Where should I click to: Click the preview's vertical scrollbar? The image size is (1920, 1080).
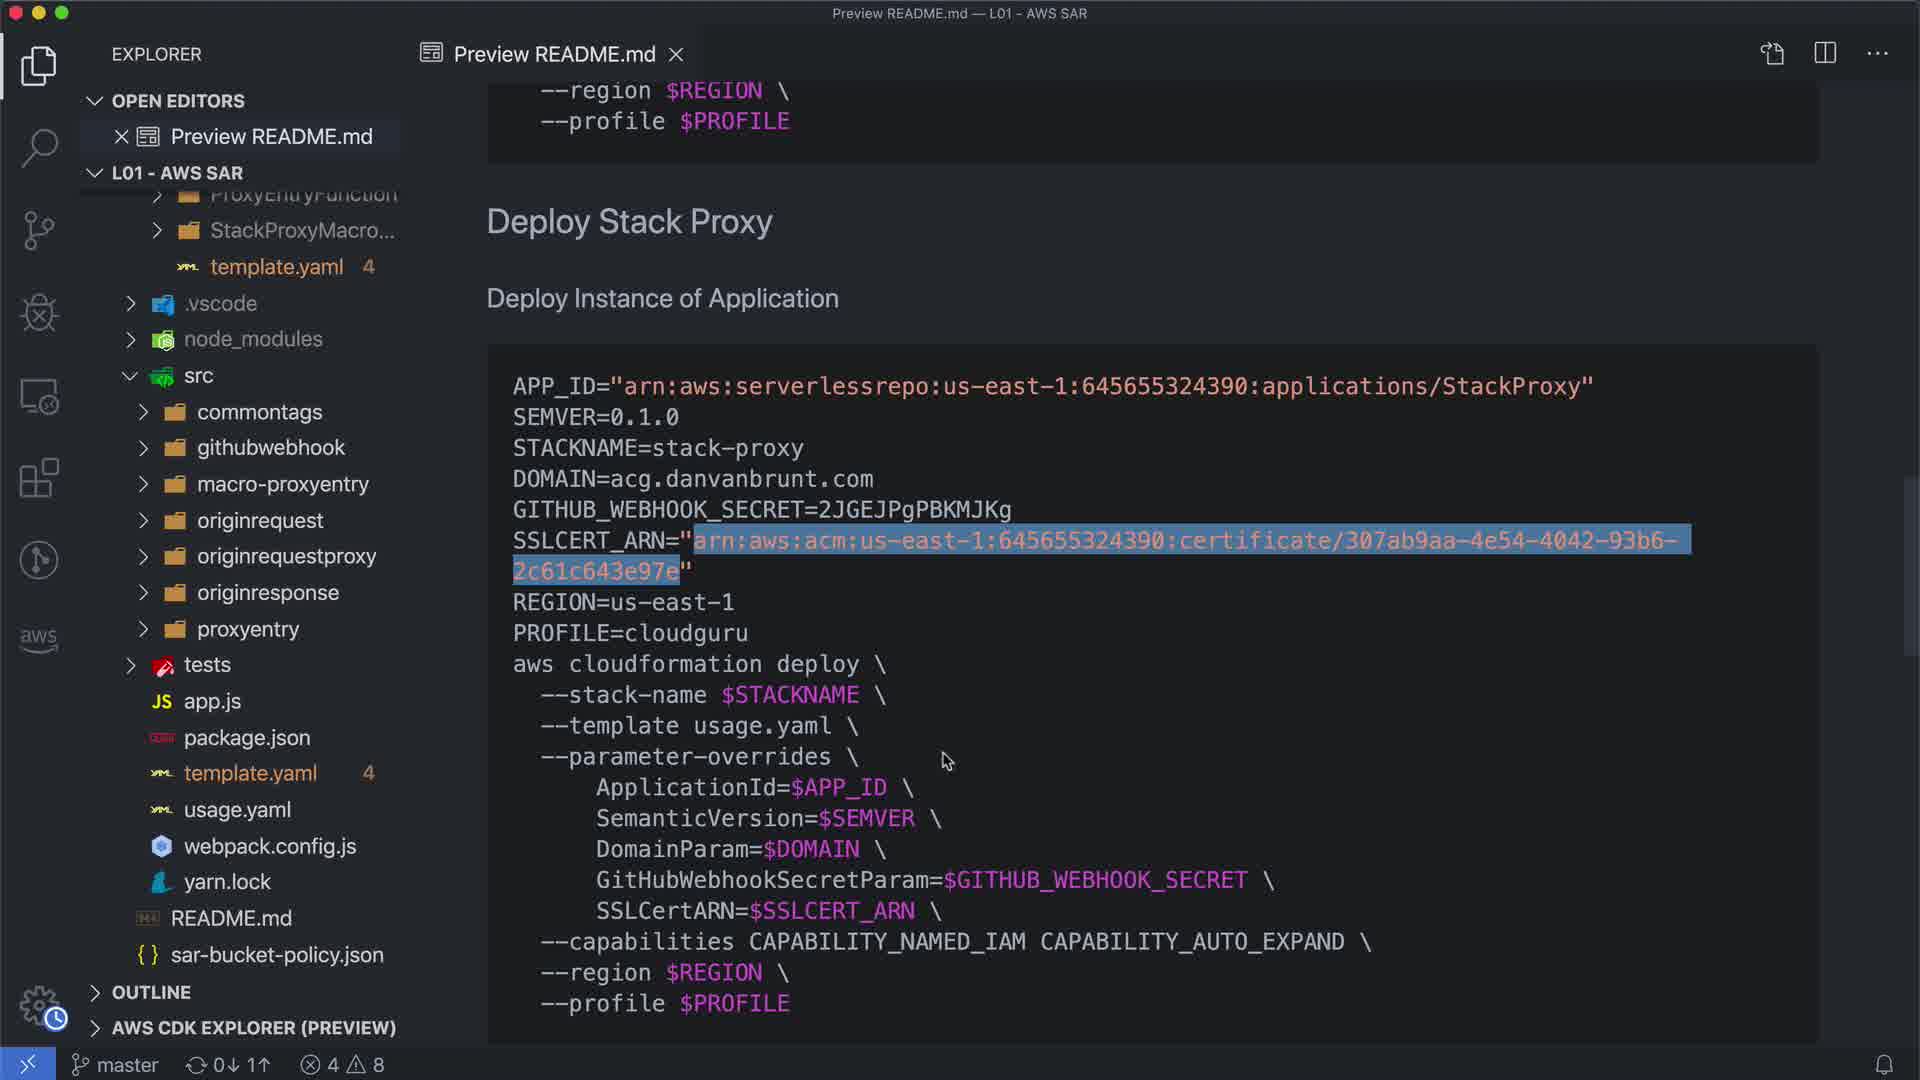point(1910,567)
